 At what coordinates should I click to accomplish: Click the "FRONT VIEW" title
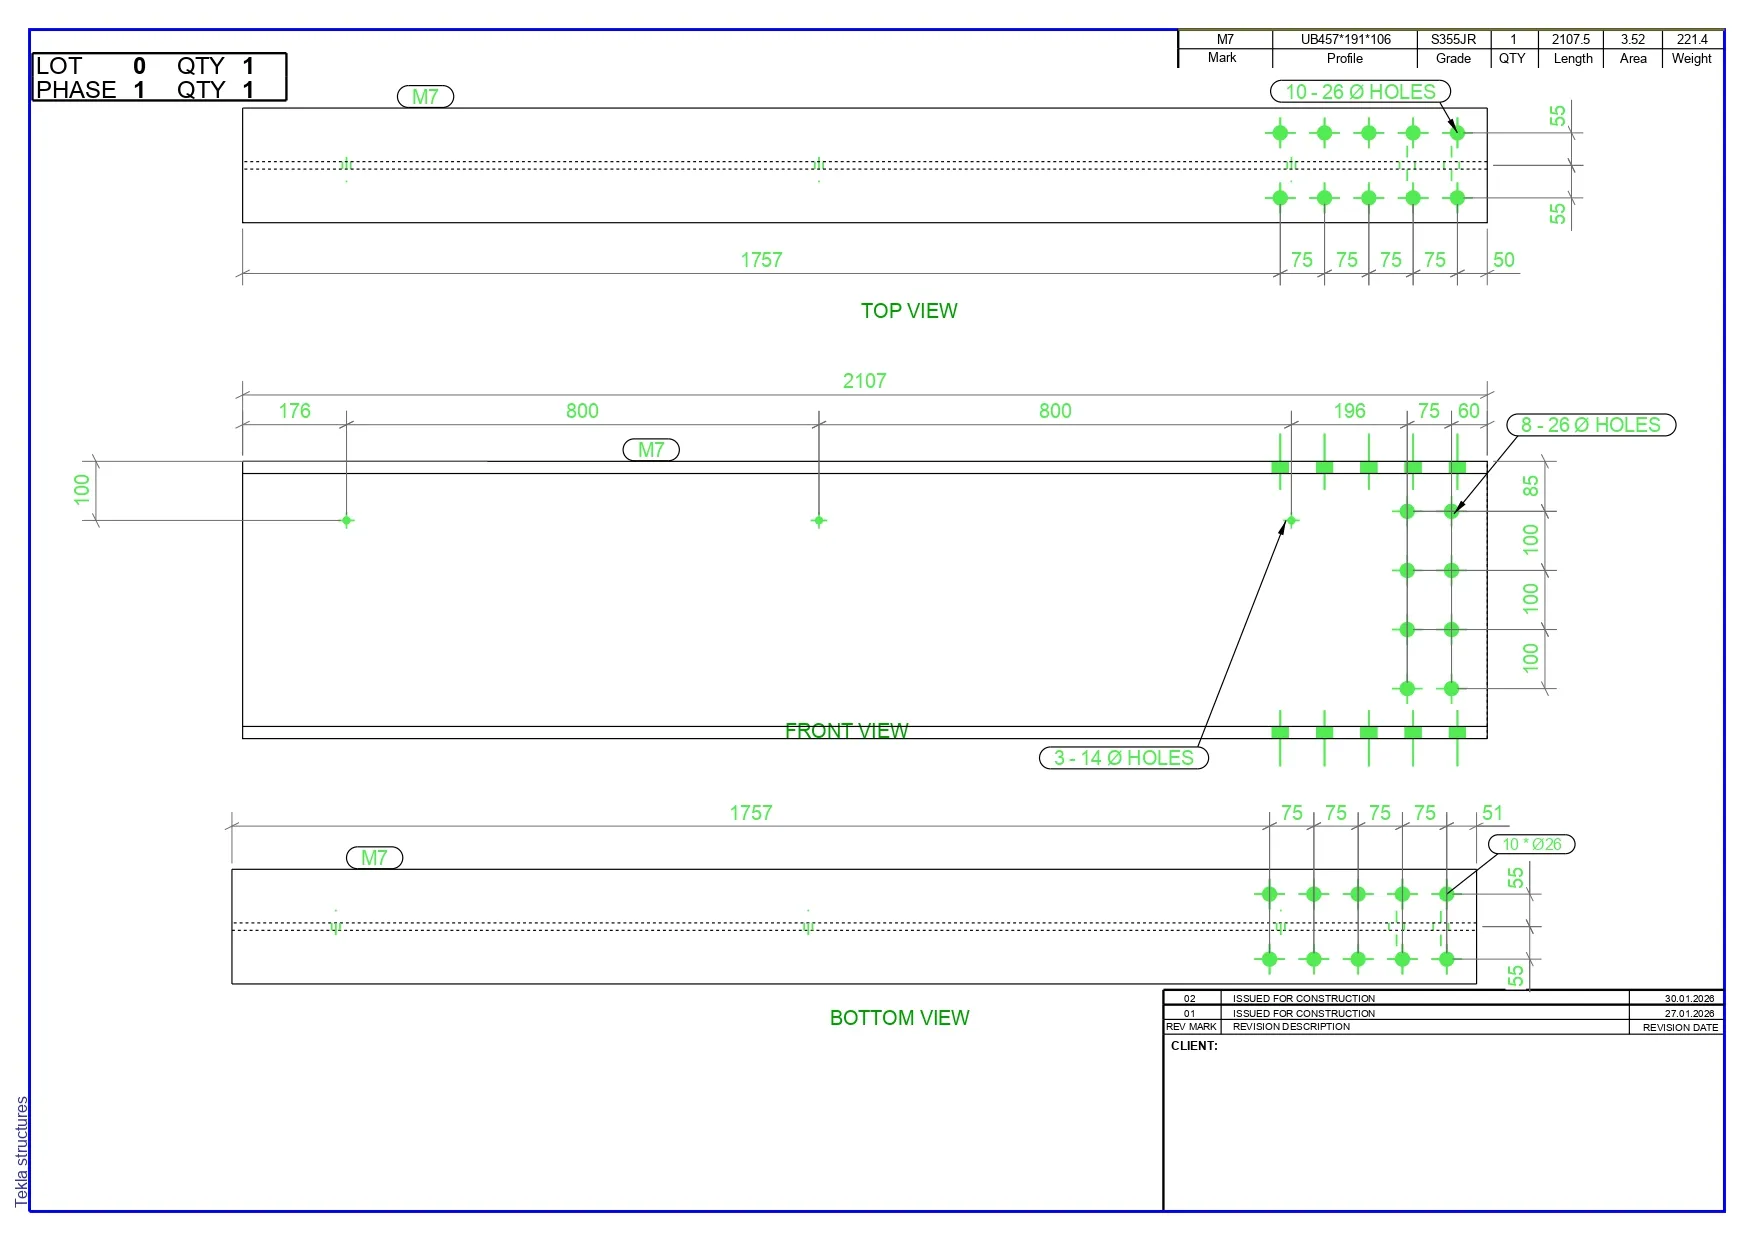coord(847,731)
